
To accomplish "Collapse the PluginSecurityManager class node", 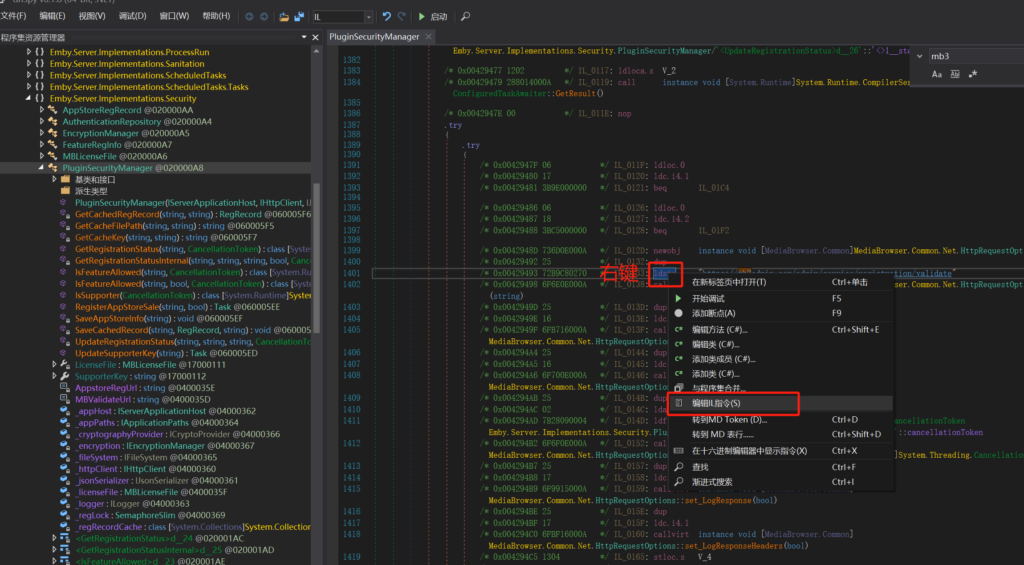I will click(41, 168).
